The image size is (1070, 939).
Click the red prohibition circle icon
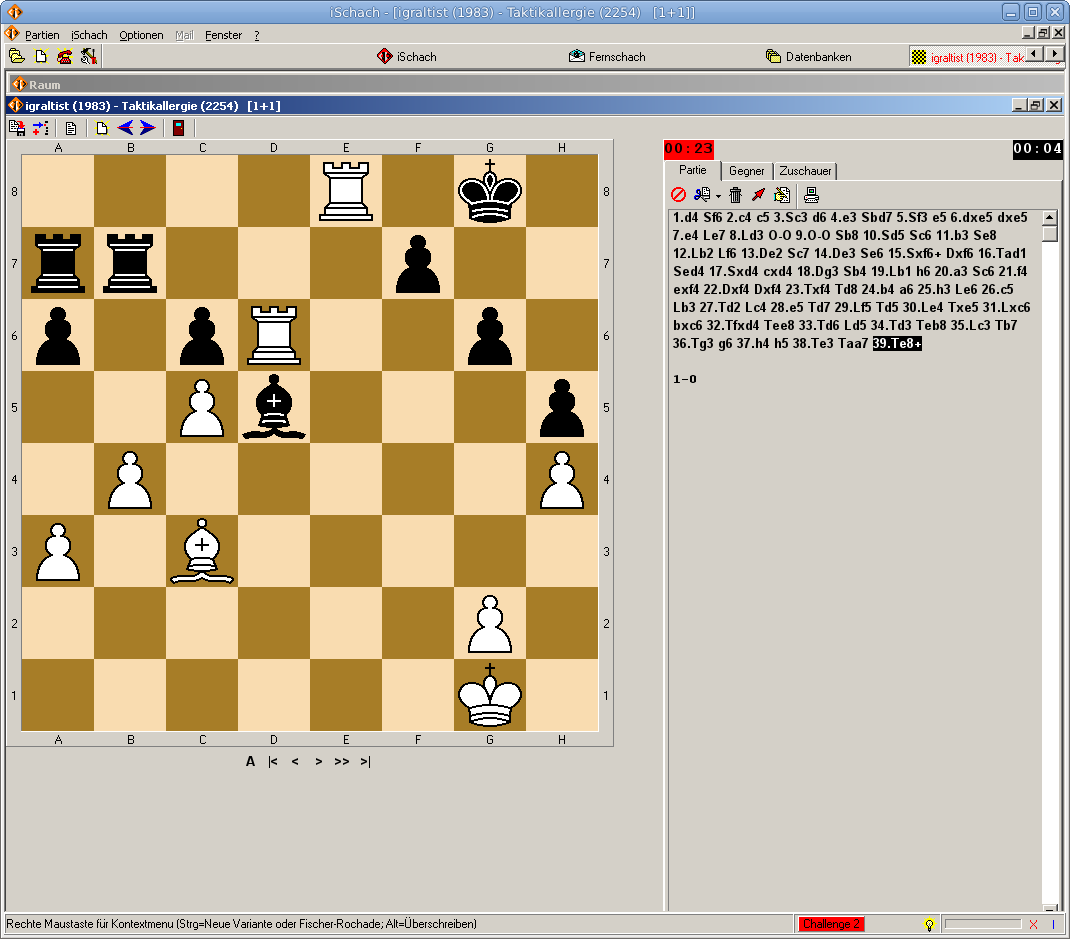pyautogui.click(x=678, y=195)
